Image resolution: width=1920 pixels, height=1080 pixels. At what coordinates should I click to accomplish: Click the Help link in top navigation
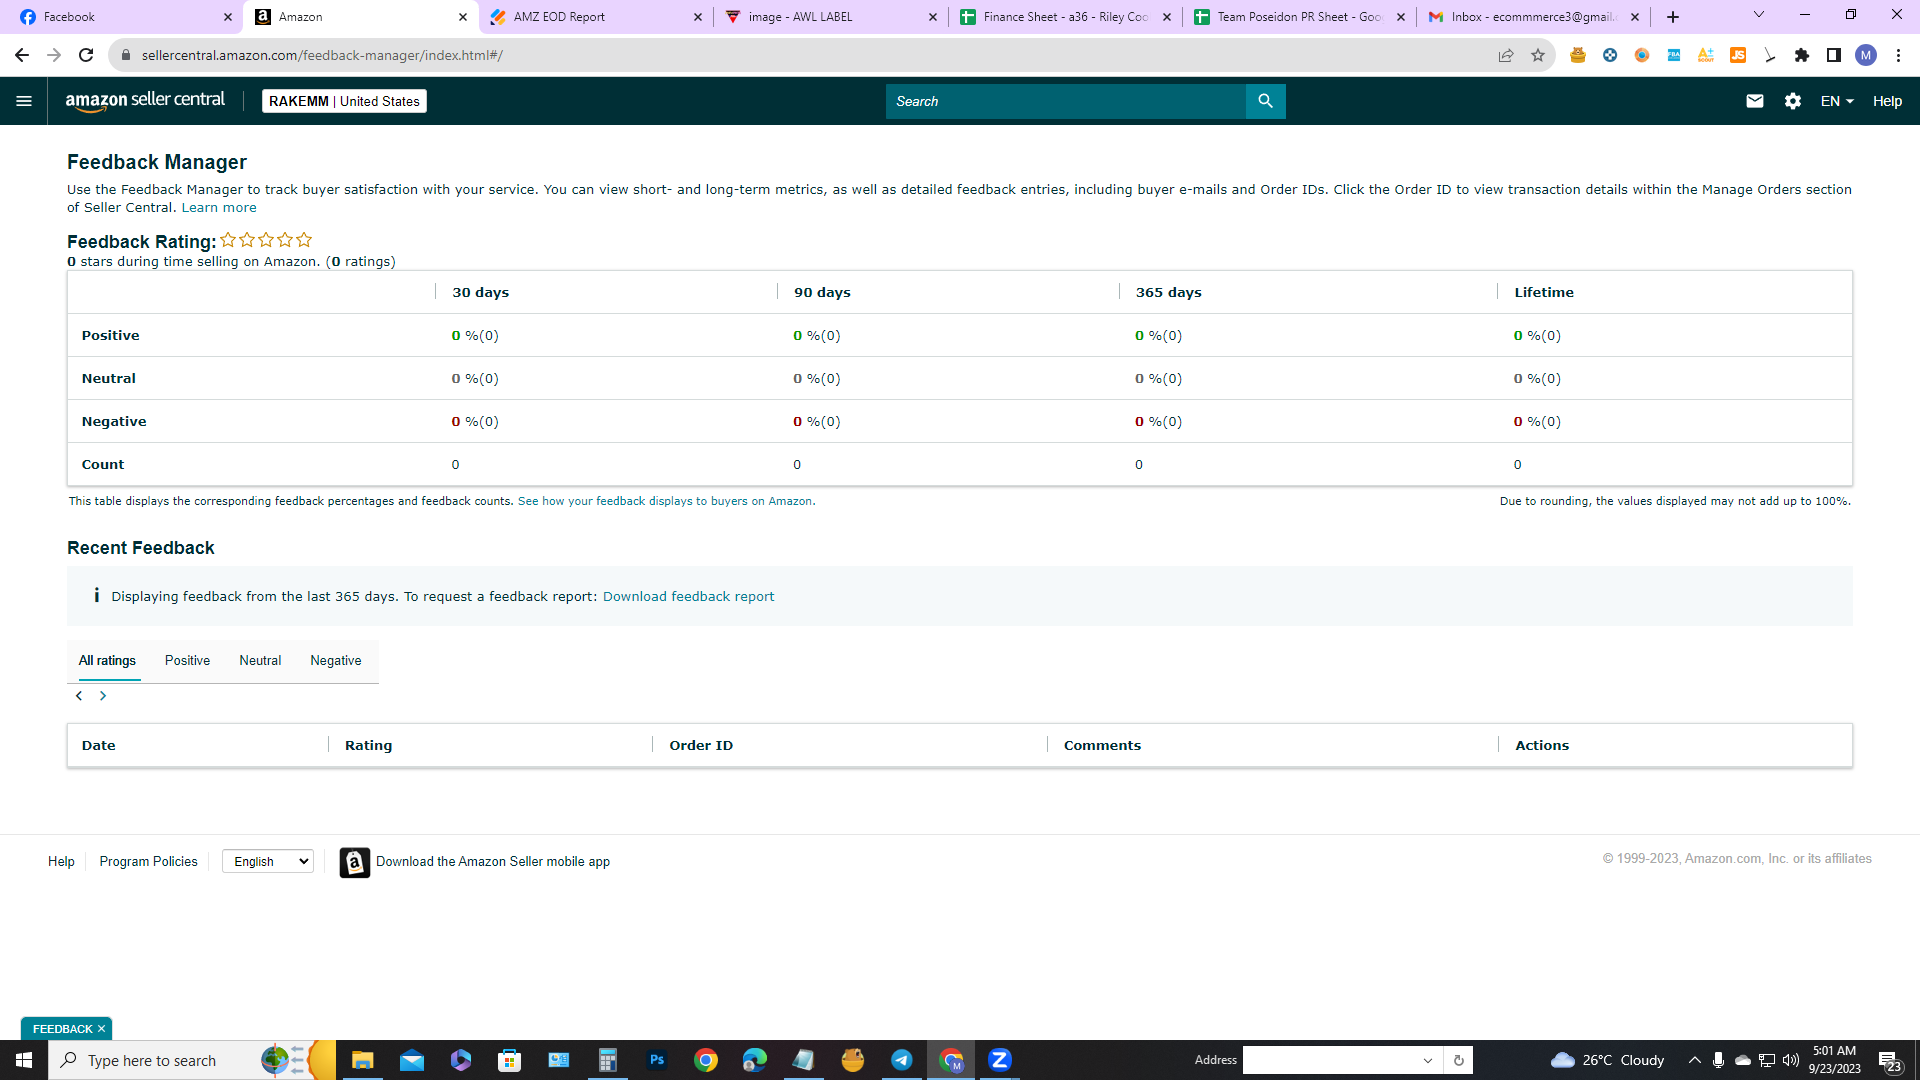pyautogui.click(x=1887, y=101)
